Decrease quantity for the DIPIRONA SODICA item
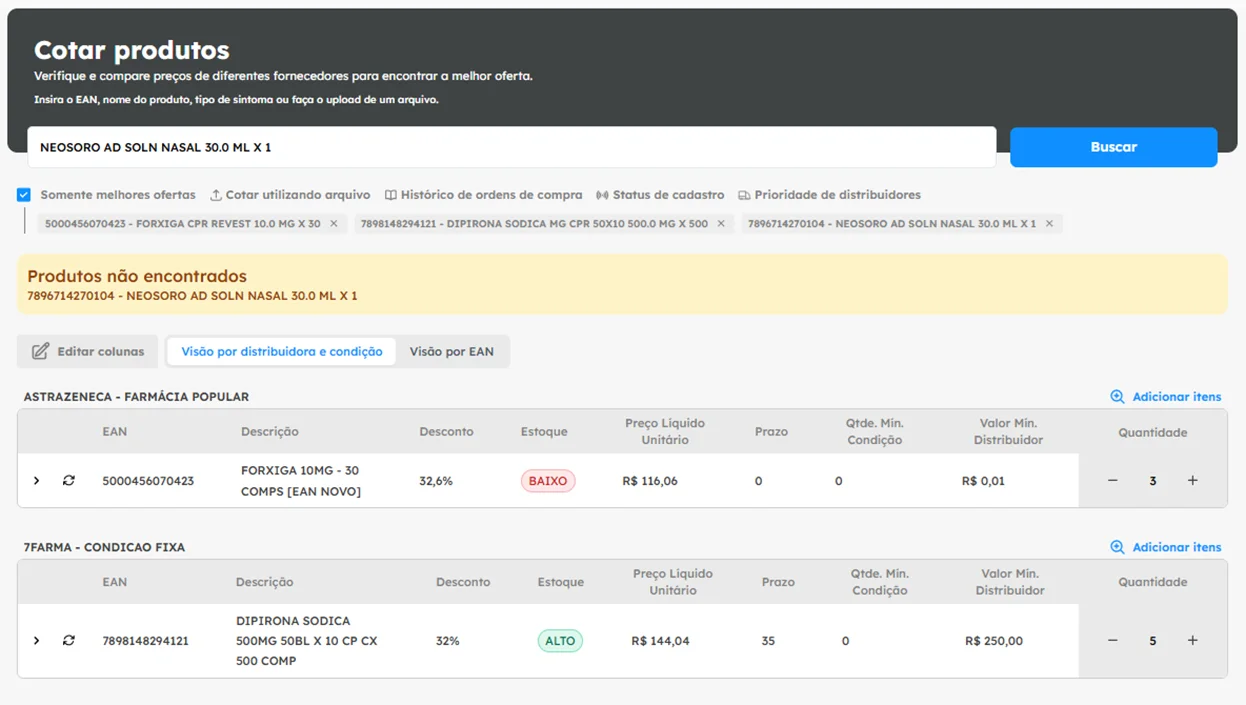 tap(1113, 641)
